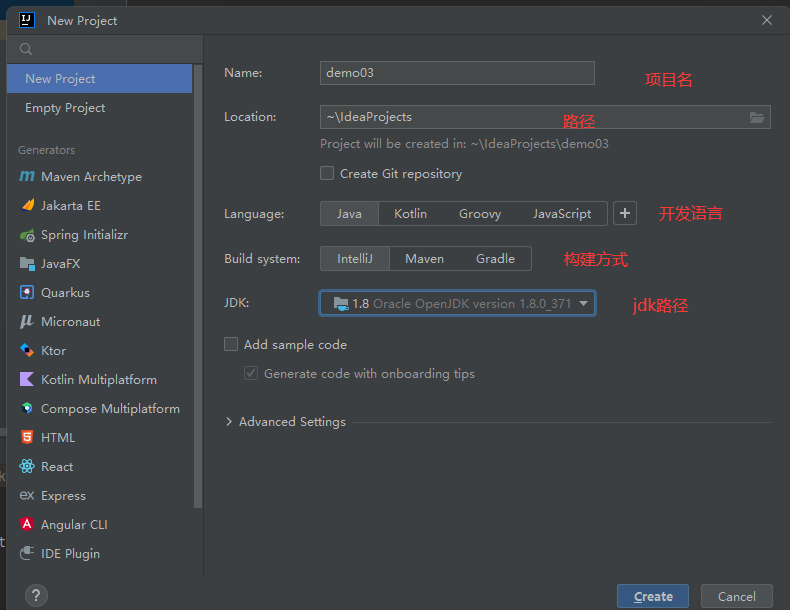Click the Micronaut mu icon
Screen dimensions: 790x610
tap(27, 321)
